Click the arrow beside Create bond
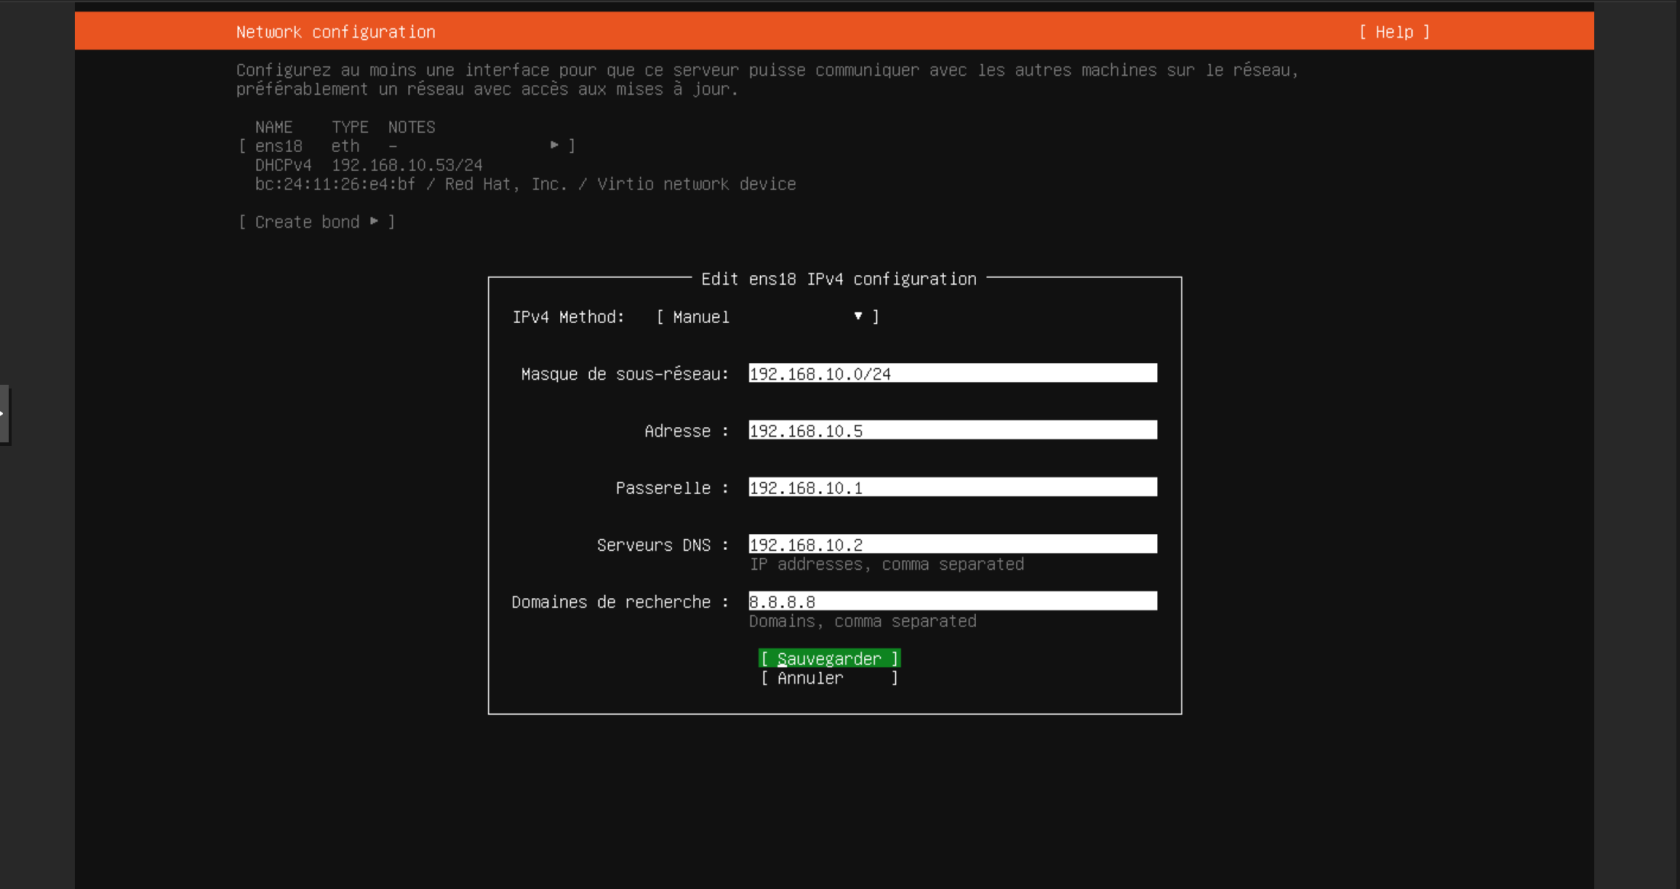The height and width of the screenshot is (889, 1680). click(x=374, y=222)
